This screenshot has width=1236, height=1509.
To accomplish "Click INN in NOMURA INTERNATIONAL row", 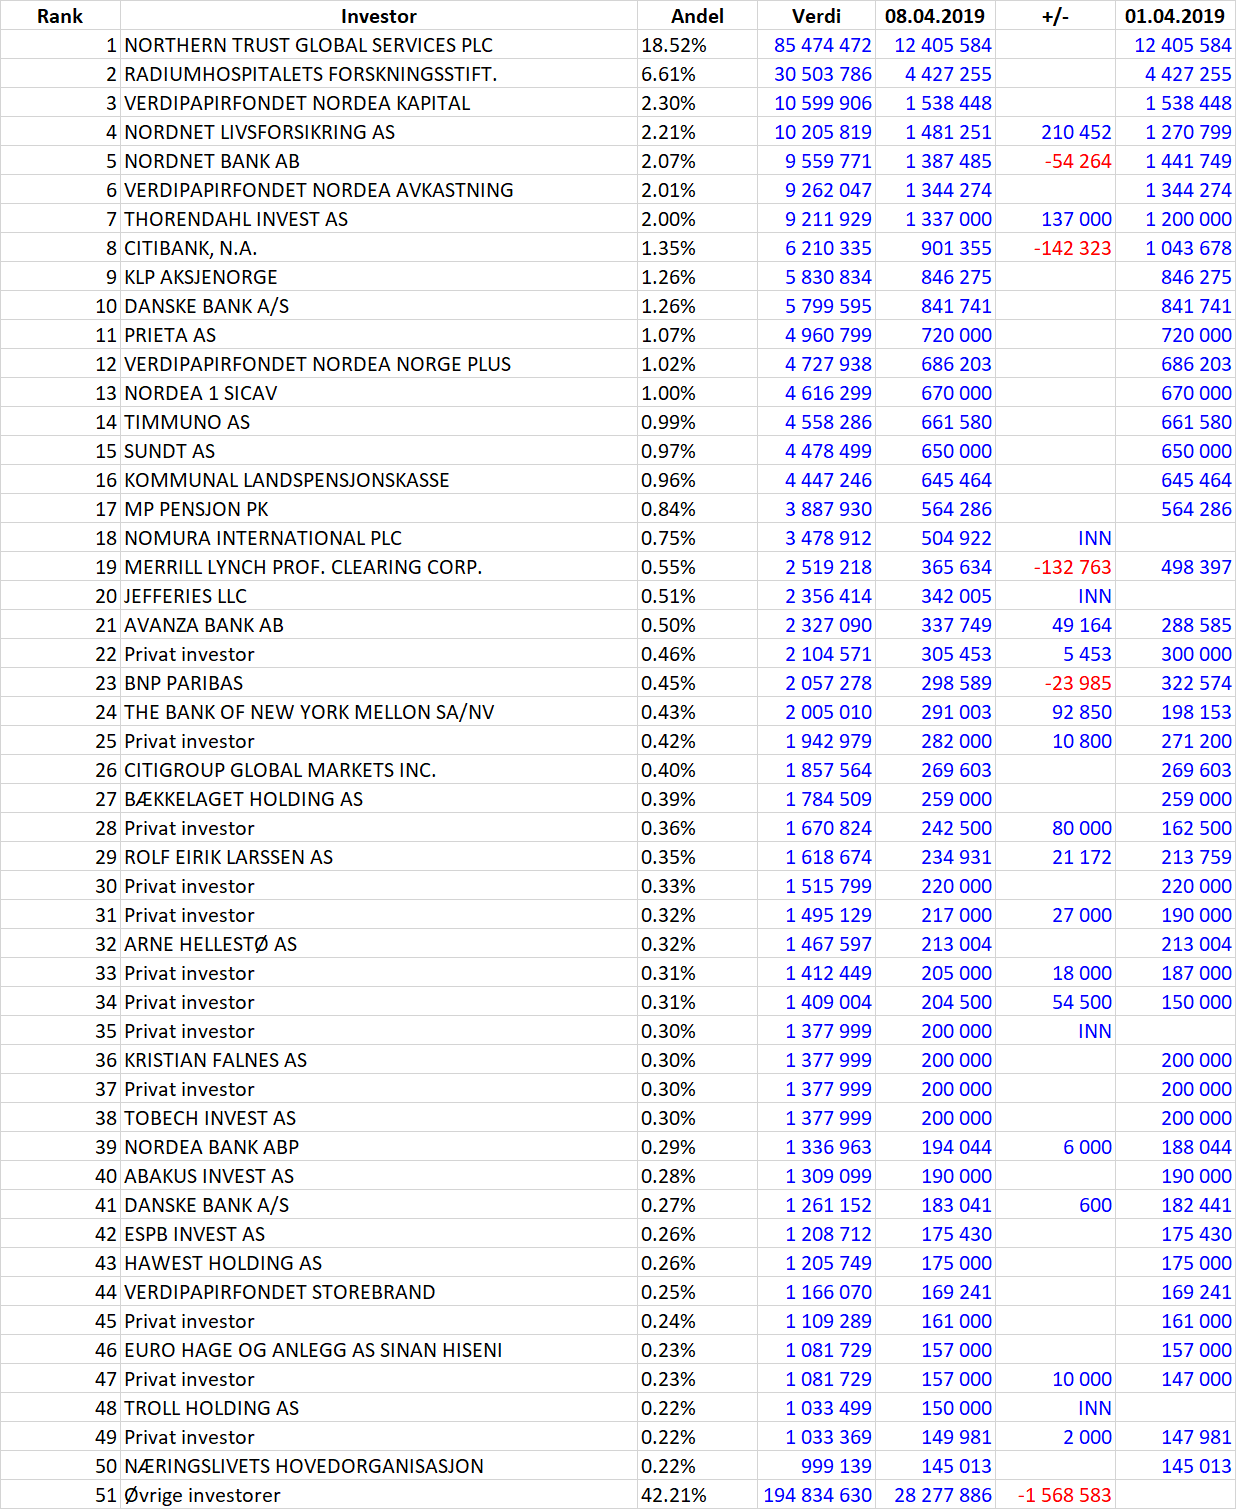I will click(1095, 538).
